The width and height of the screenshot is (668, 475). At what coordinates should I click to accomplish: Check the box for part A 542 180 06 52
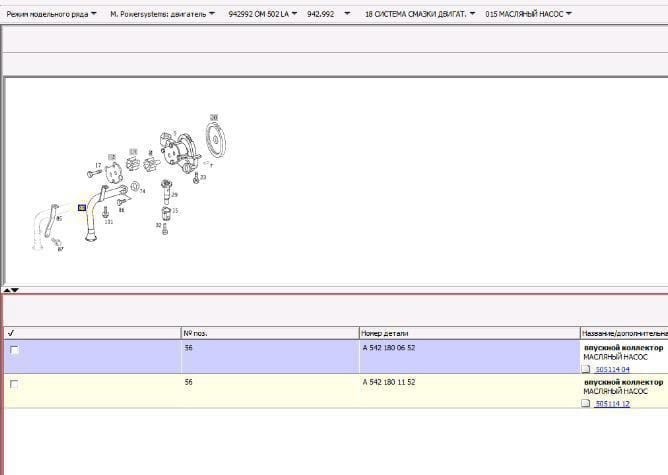click(x=14, y=350)
